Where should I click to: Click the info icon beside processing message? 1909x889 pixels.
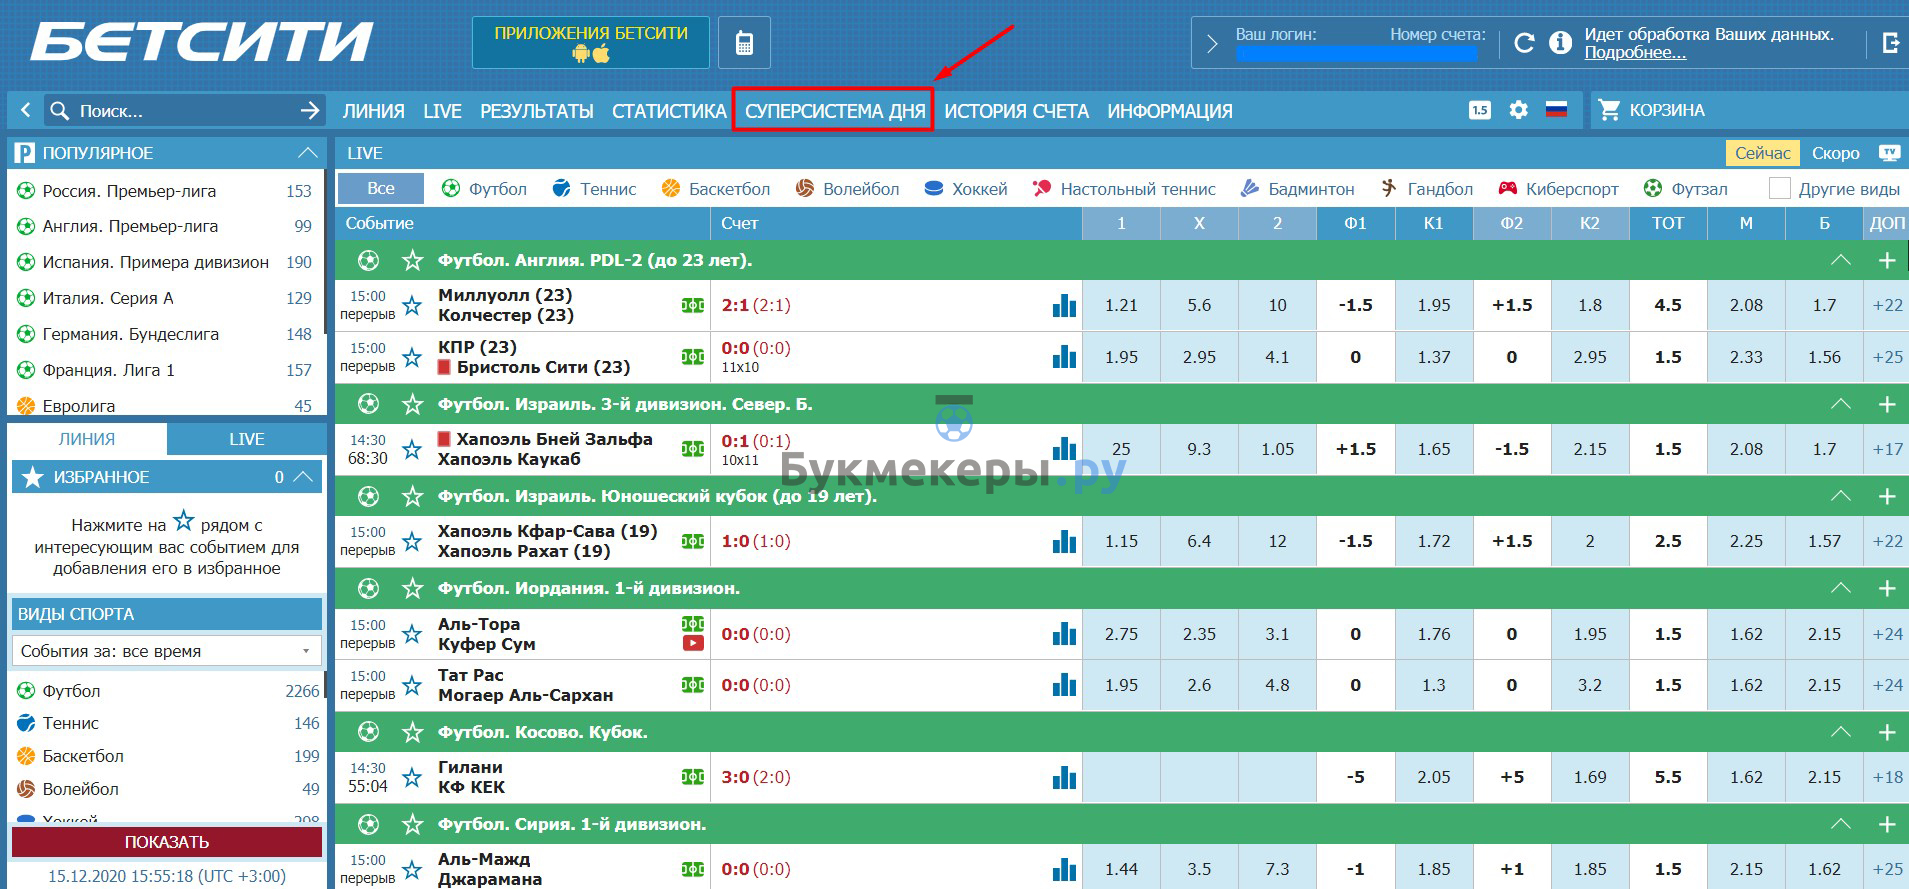pyautogui.click(x=1560, y=43)
